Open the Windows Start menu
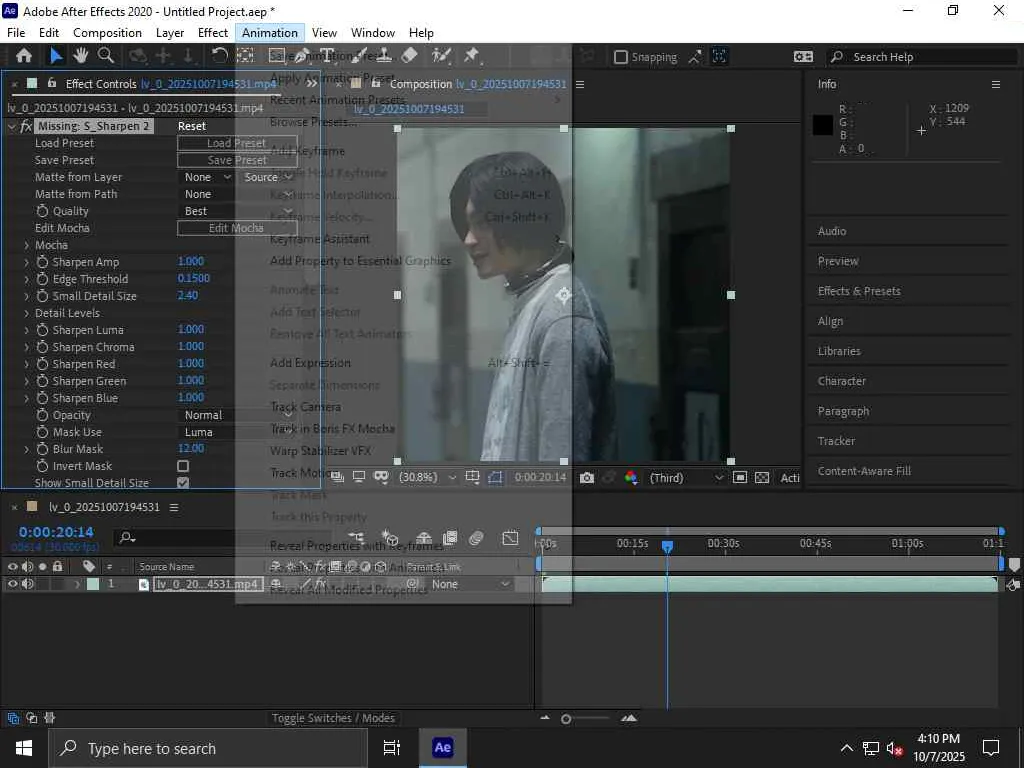This screenshot has width=1024, height=768. 23,748
